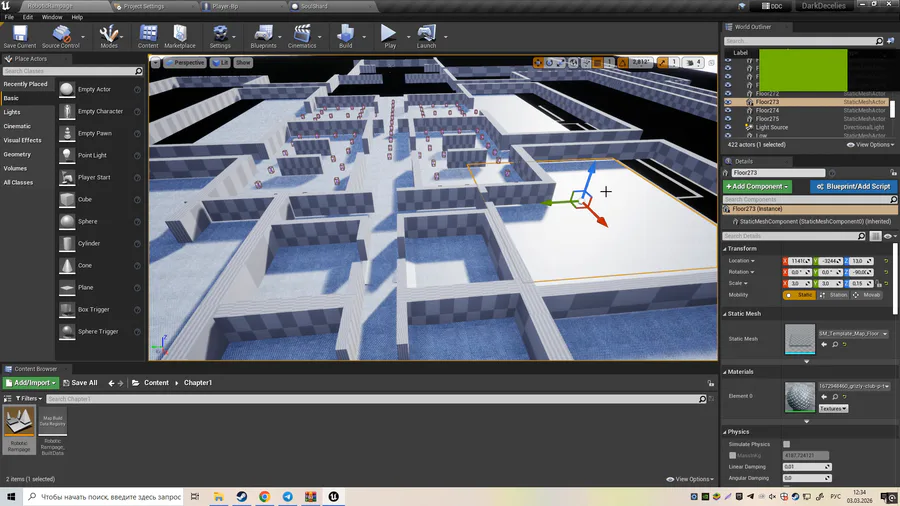The image size is (900, 506).
Task: Open the Textures dropdown under Materials
Action: (x=833, y=409)
